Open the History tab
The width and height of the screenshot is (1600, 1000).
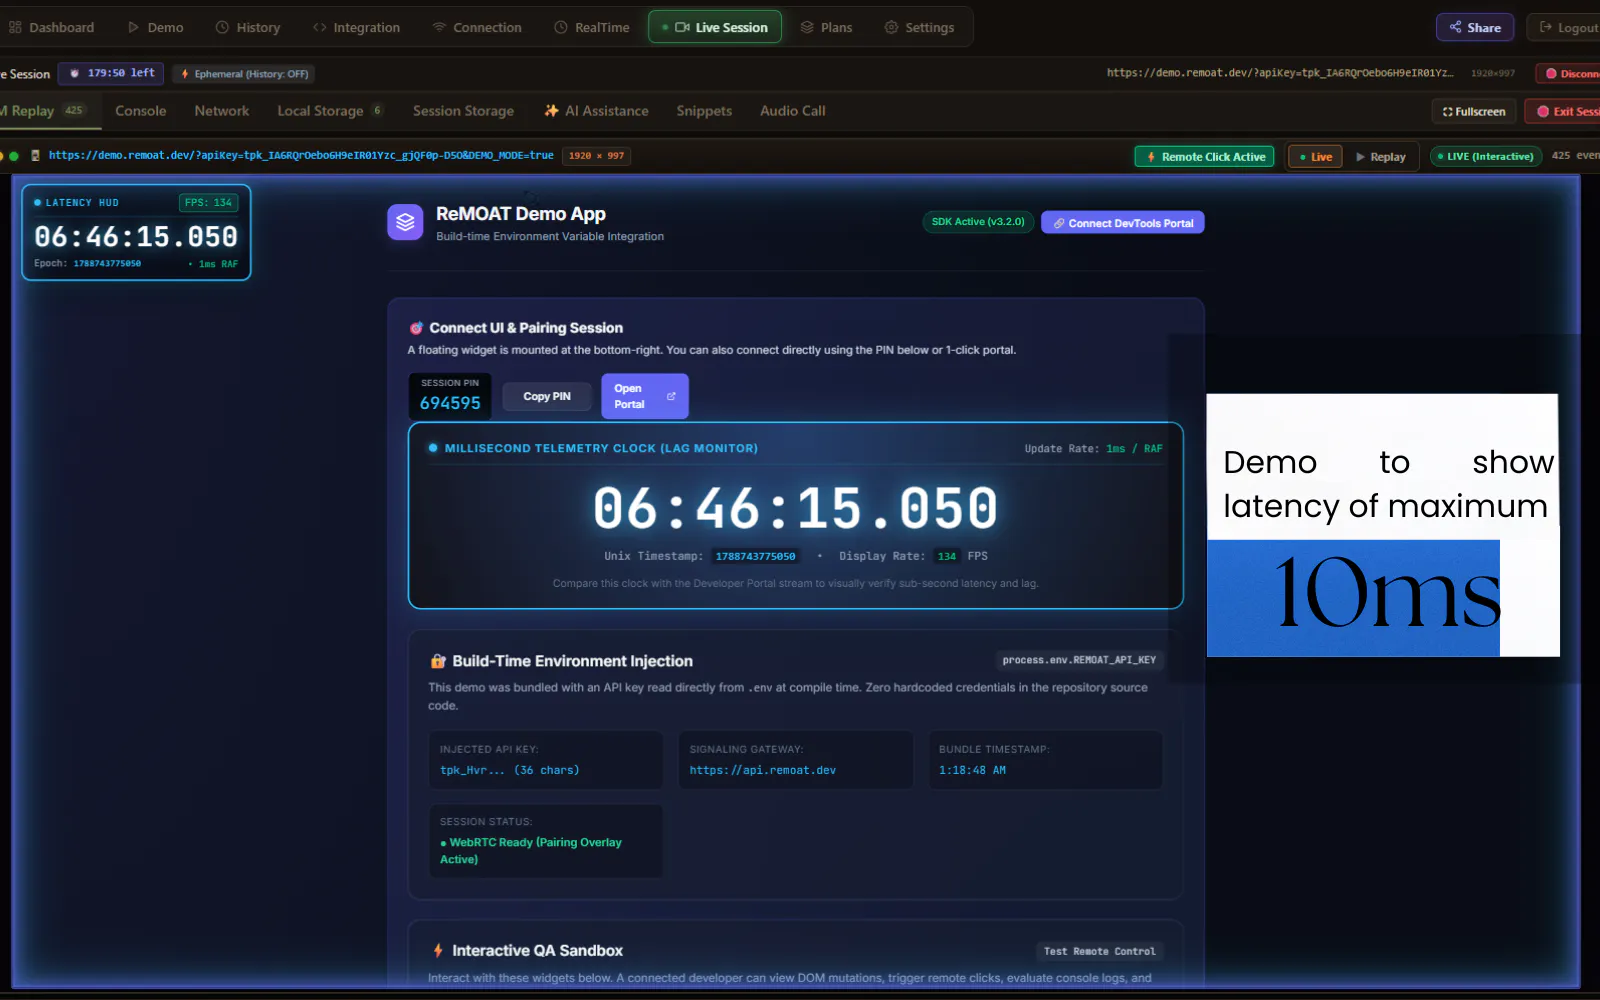(x=248, y=27)
